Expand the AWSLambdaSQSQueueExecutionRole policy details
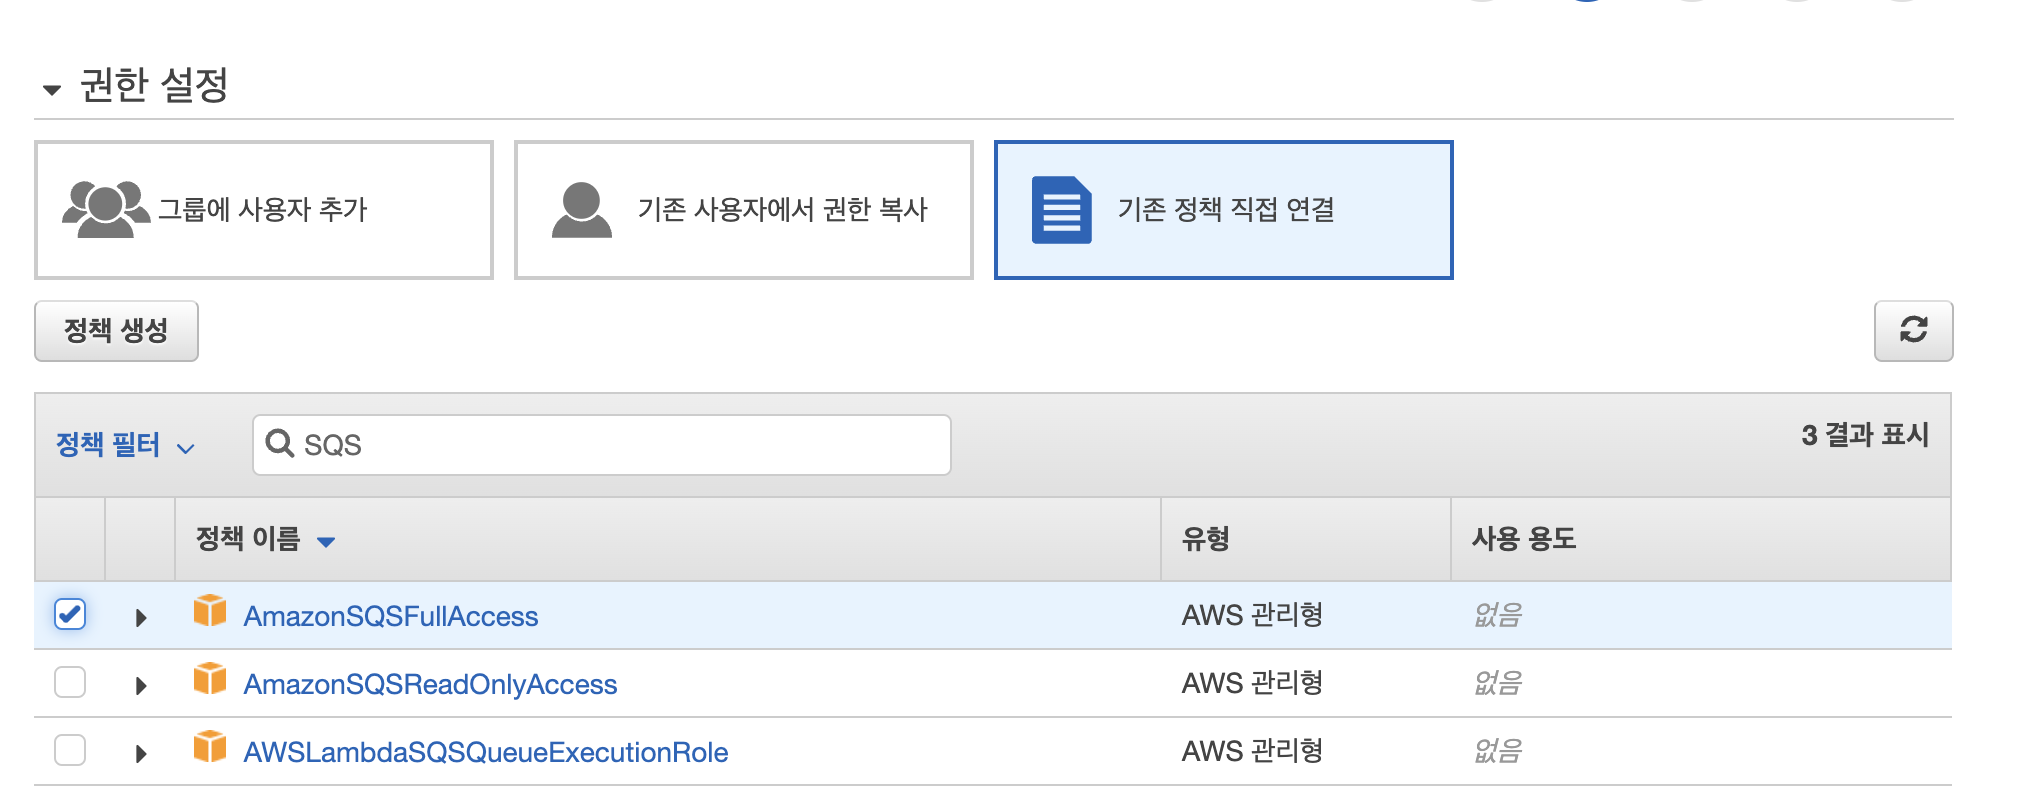Viewport: 2034px width, 812px height. click(141, 754)
